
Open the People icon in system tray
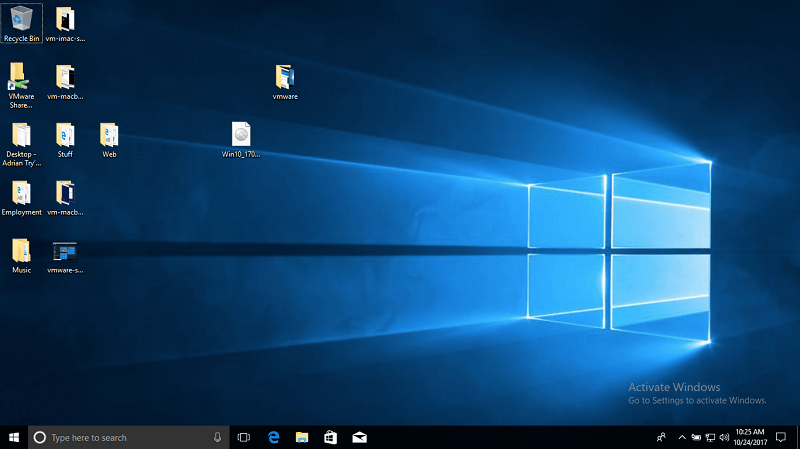click(x=661, y=437)
